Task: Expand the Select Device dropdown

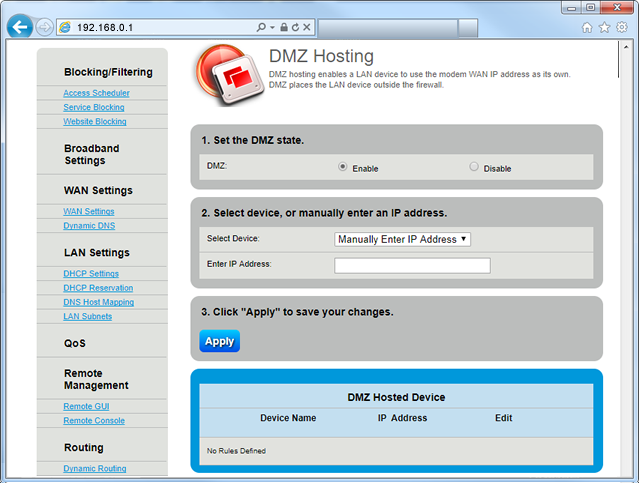Action: (402, 239)
